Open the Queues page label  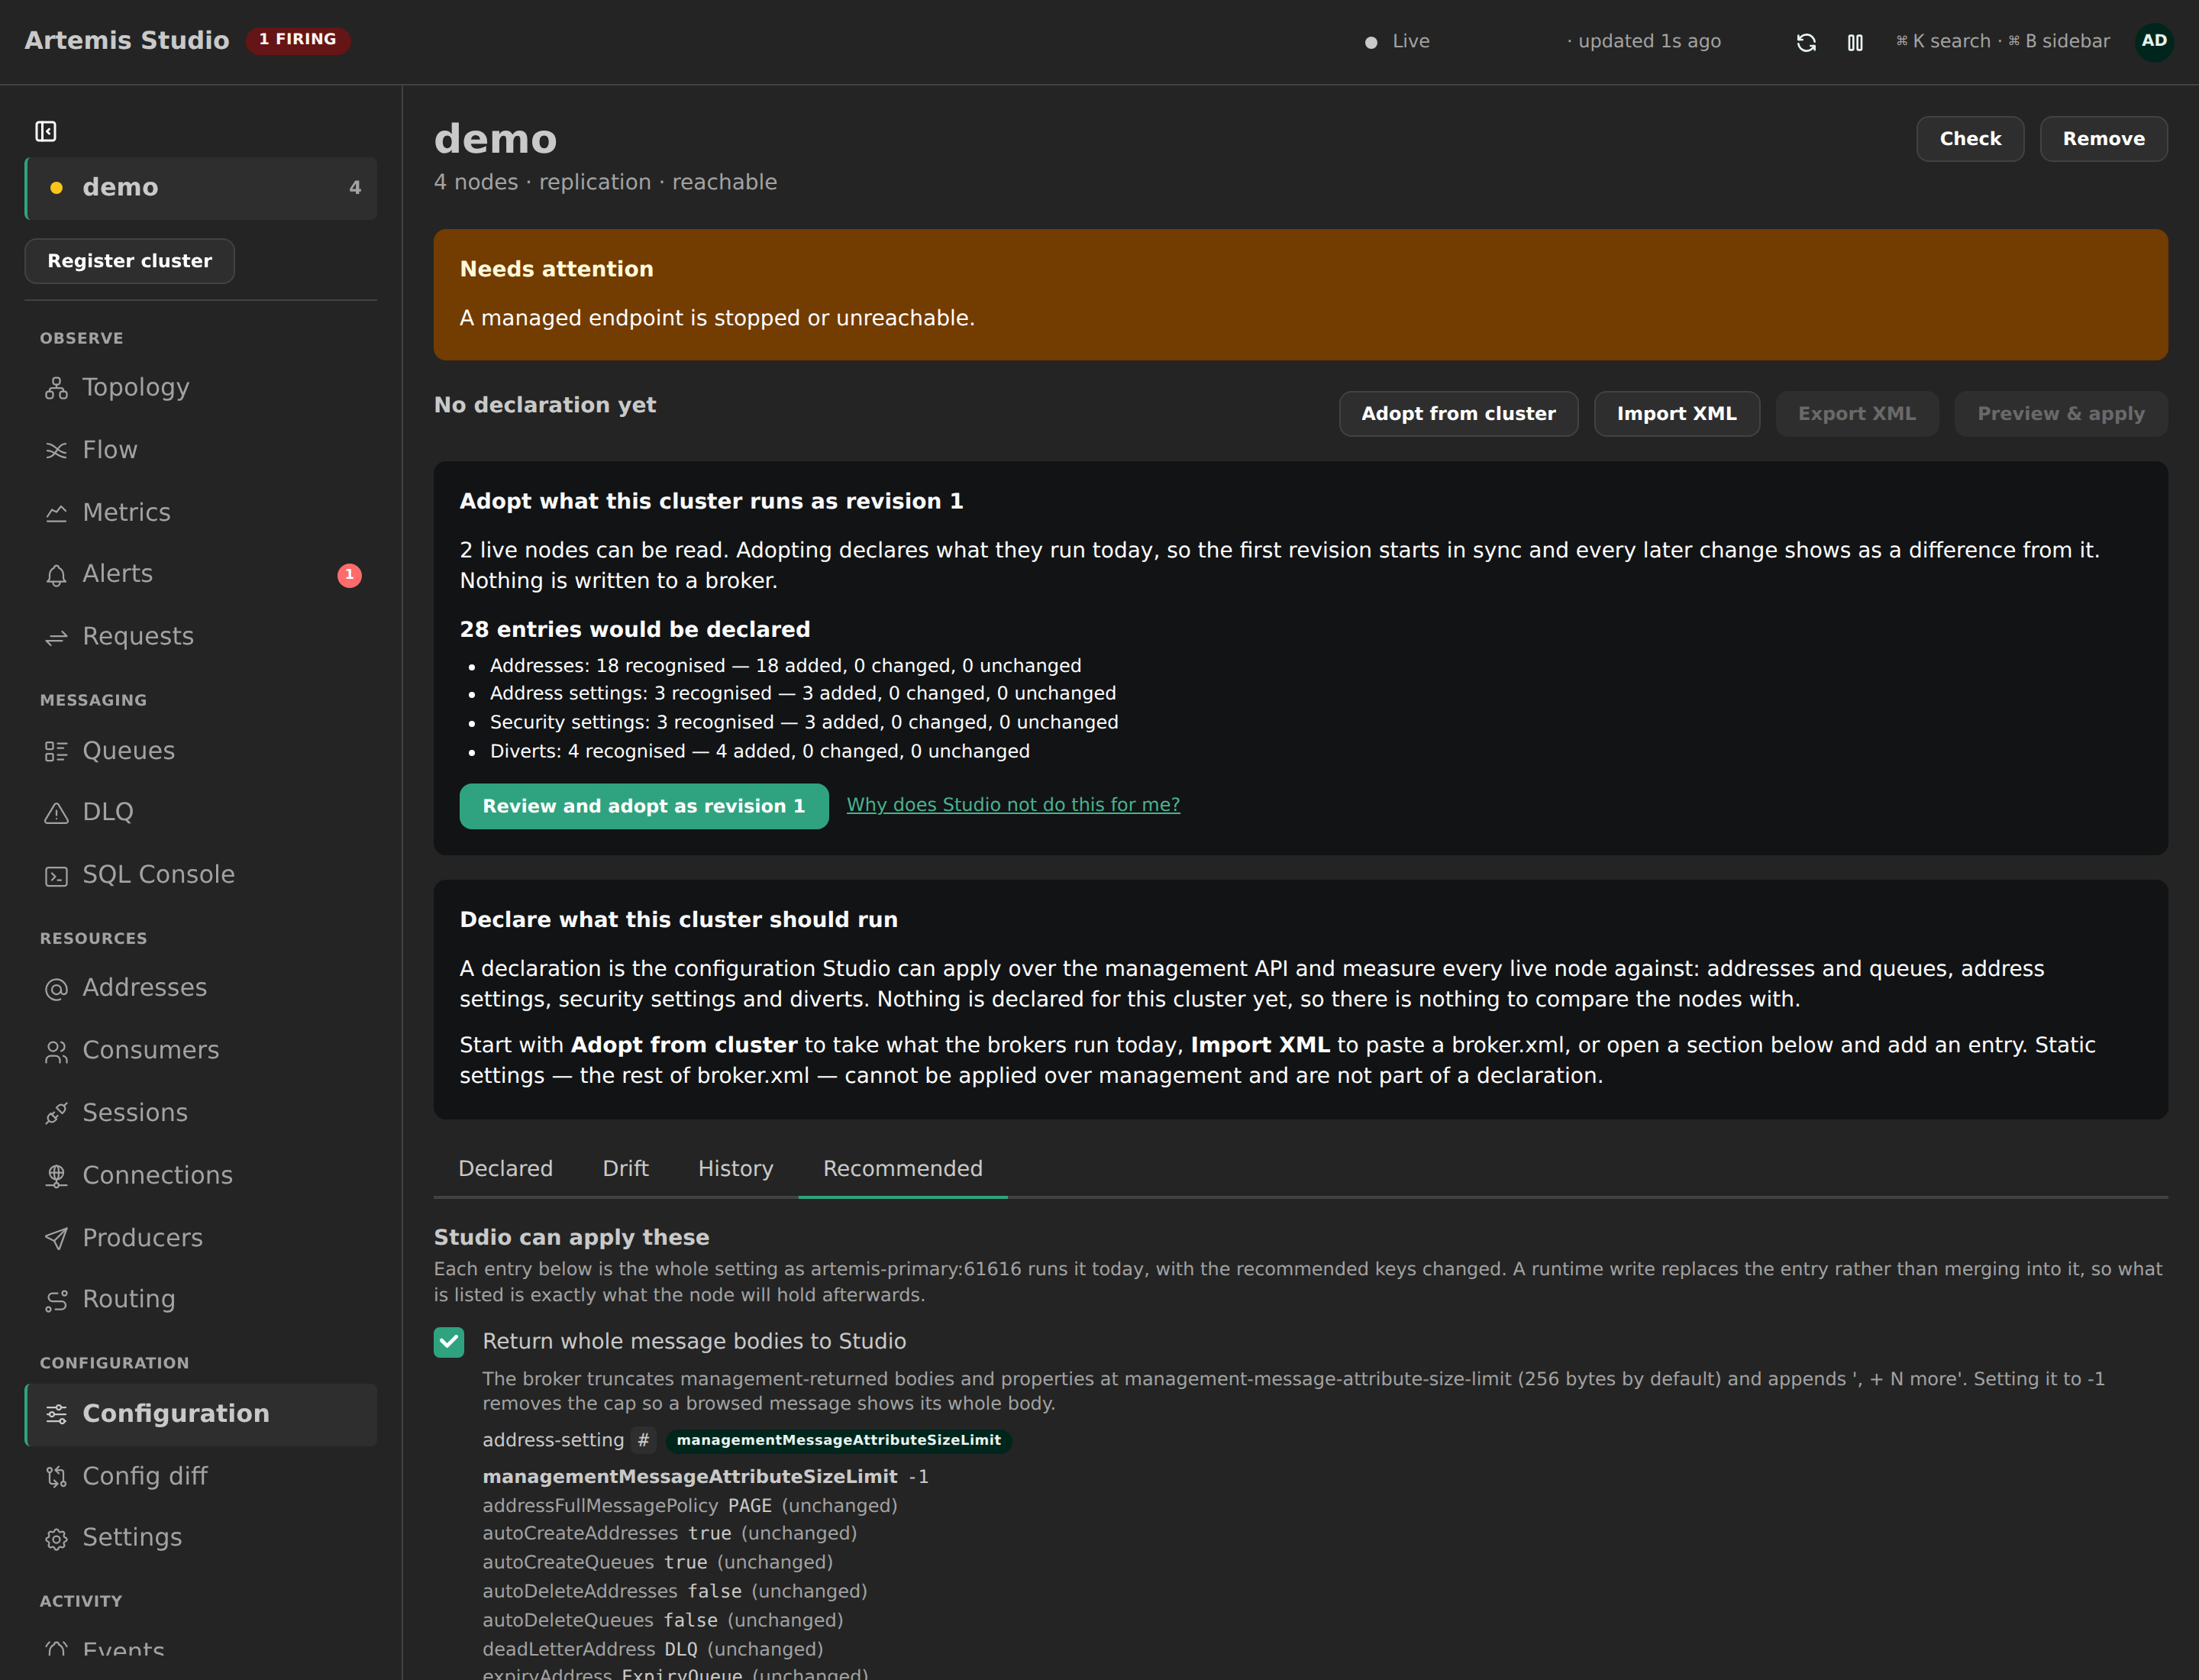click(x=128, y=750)
